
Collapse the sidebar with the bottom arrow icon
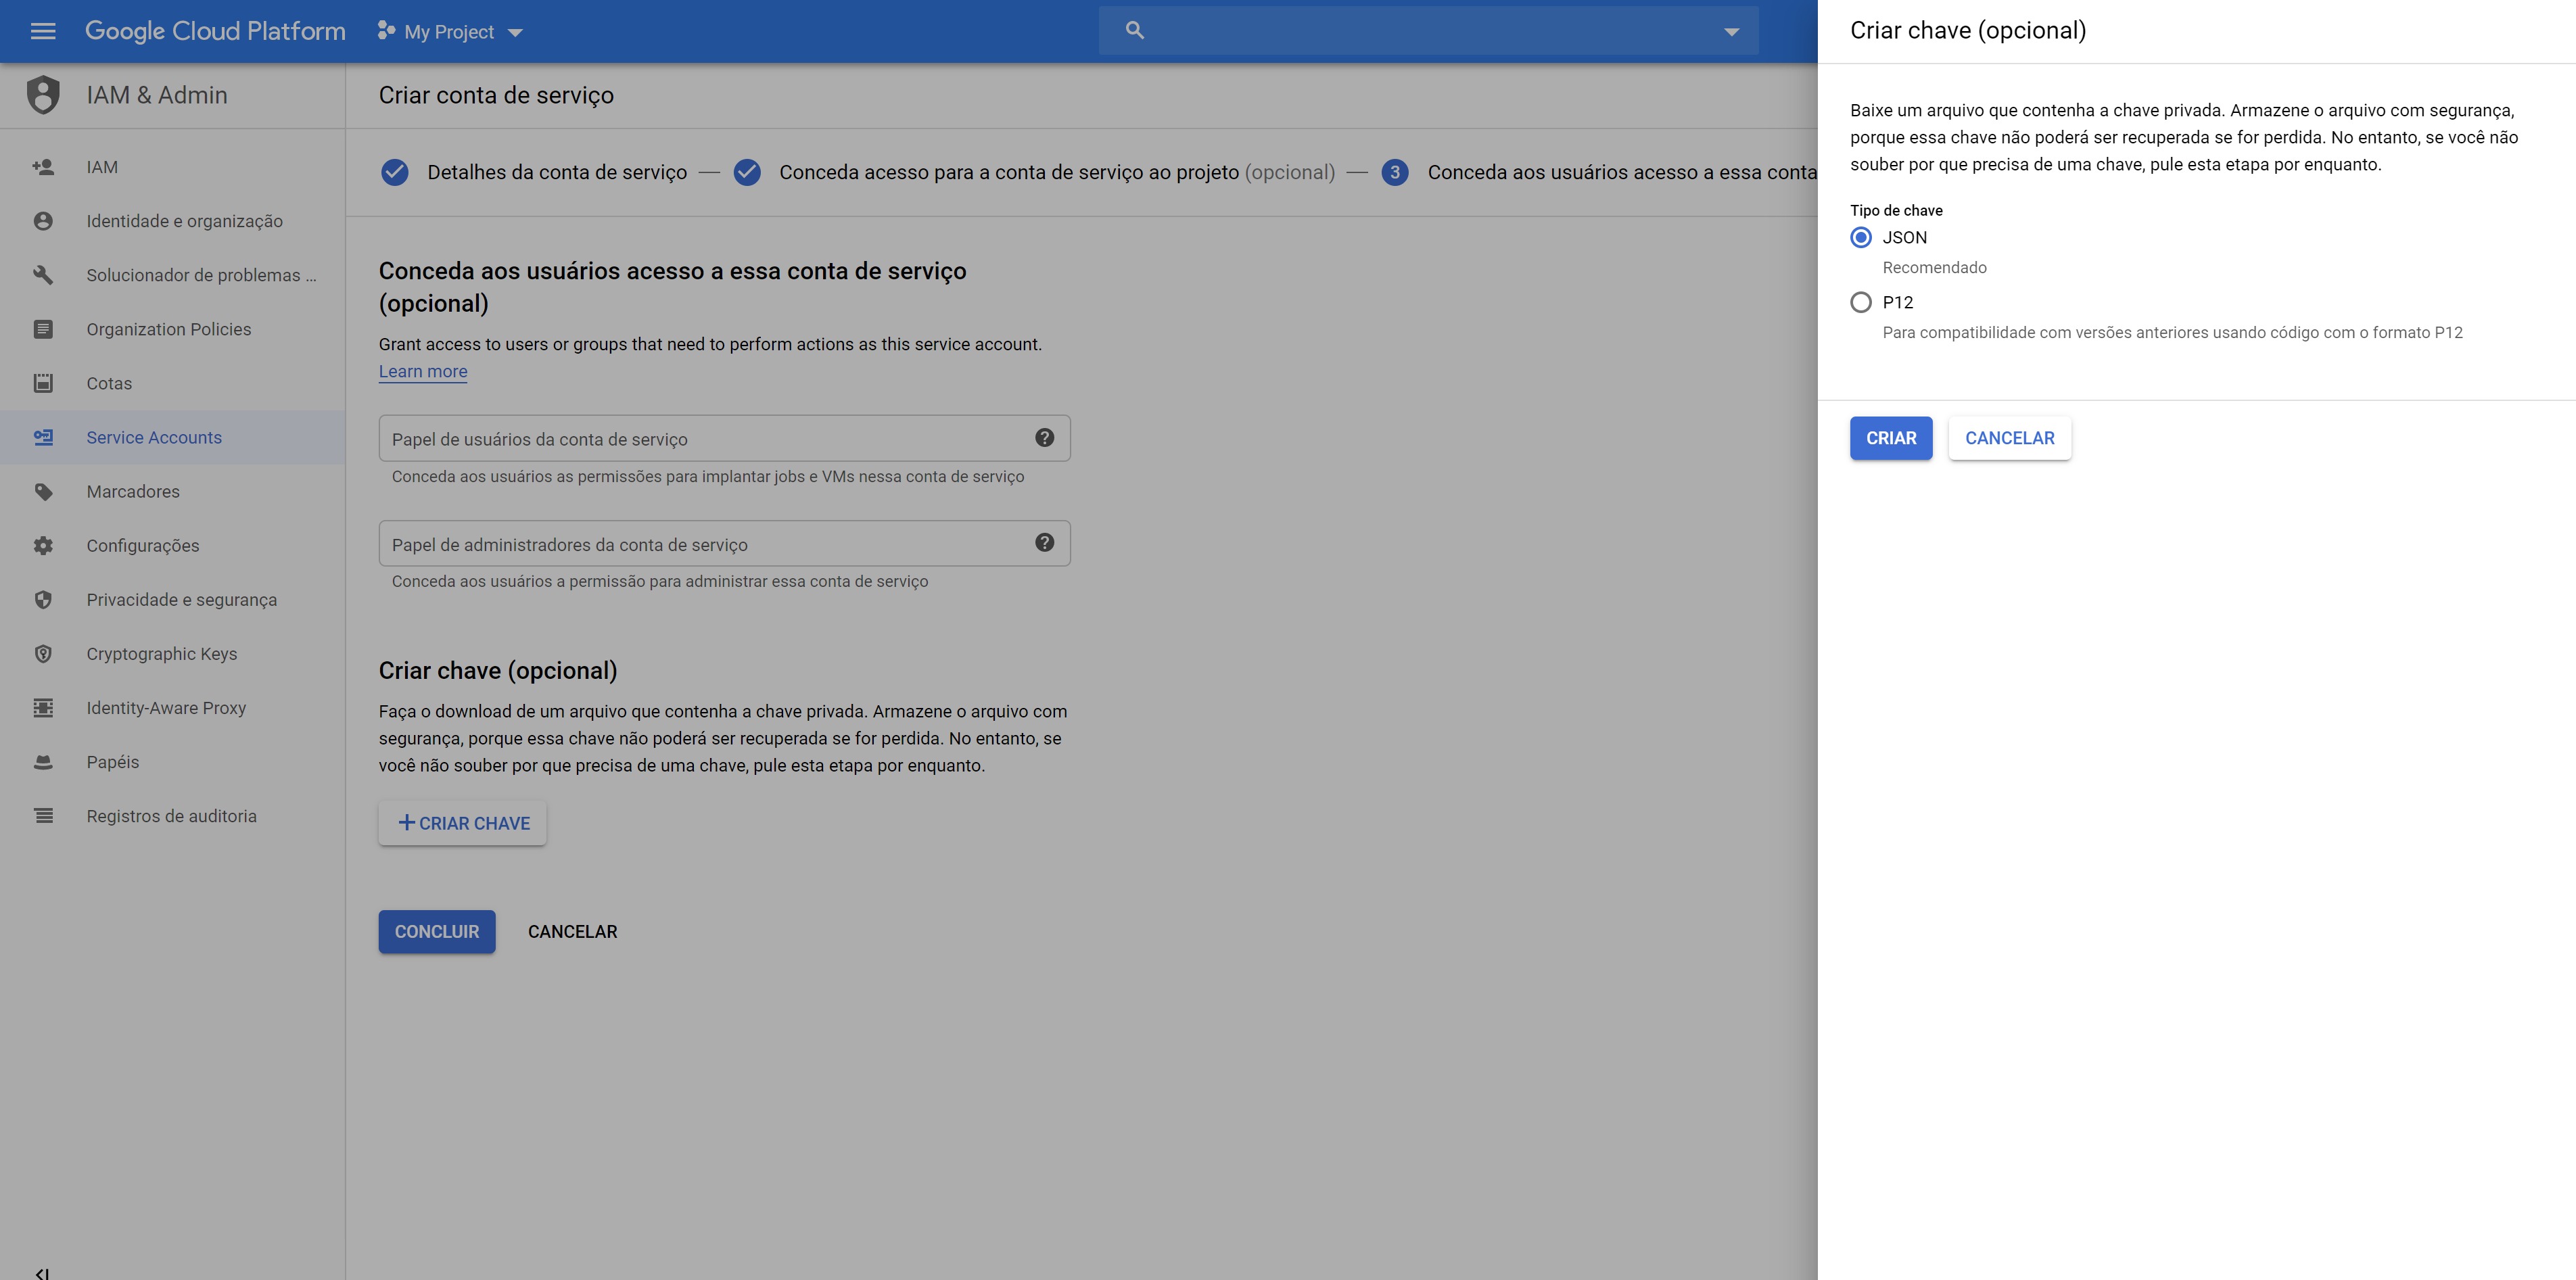click(x=42, y=1273)
